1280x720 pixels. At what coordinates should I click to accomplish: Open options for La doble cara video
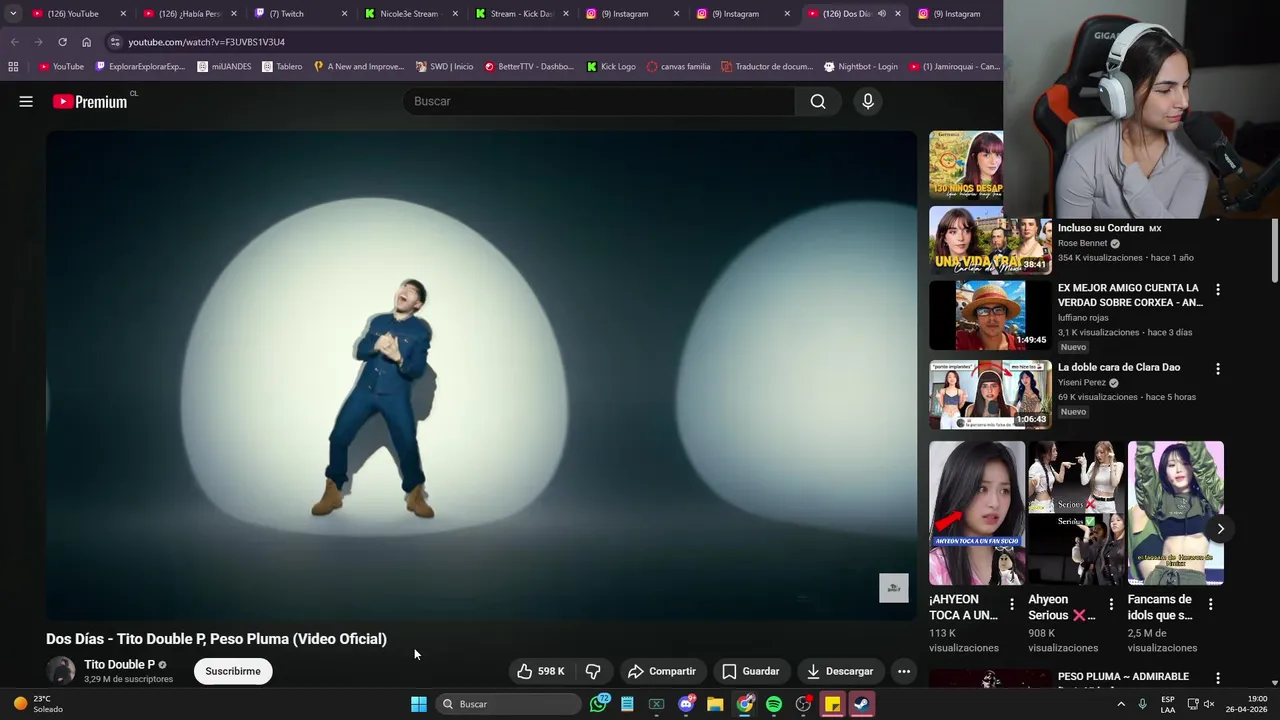coord(1217,369)
